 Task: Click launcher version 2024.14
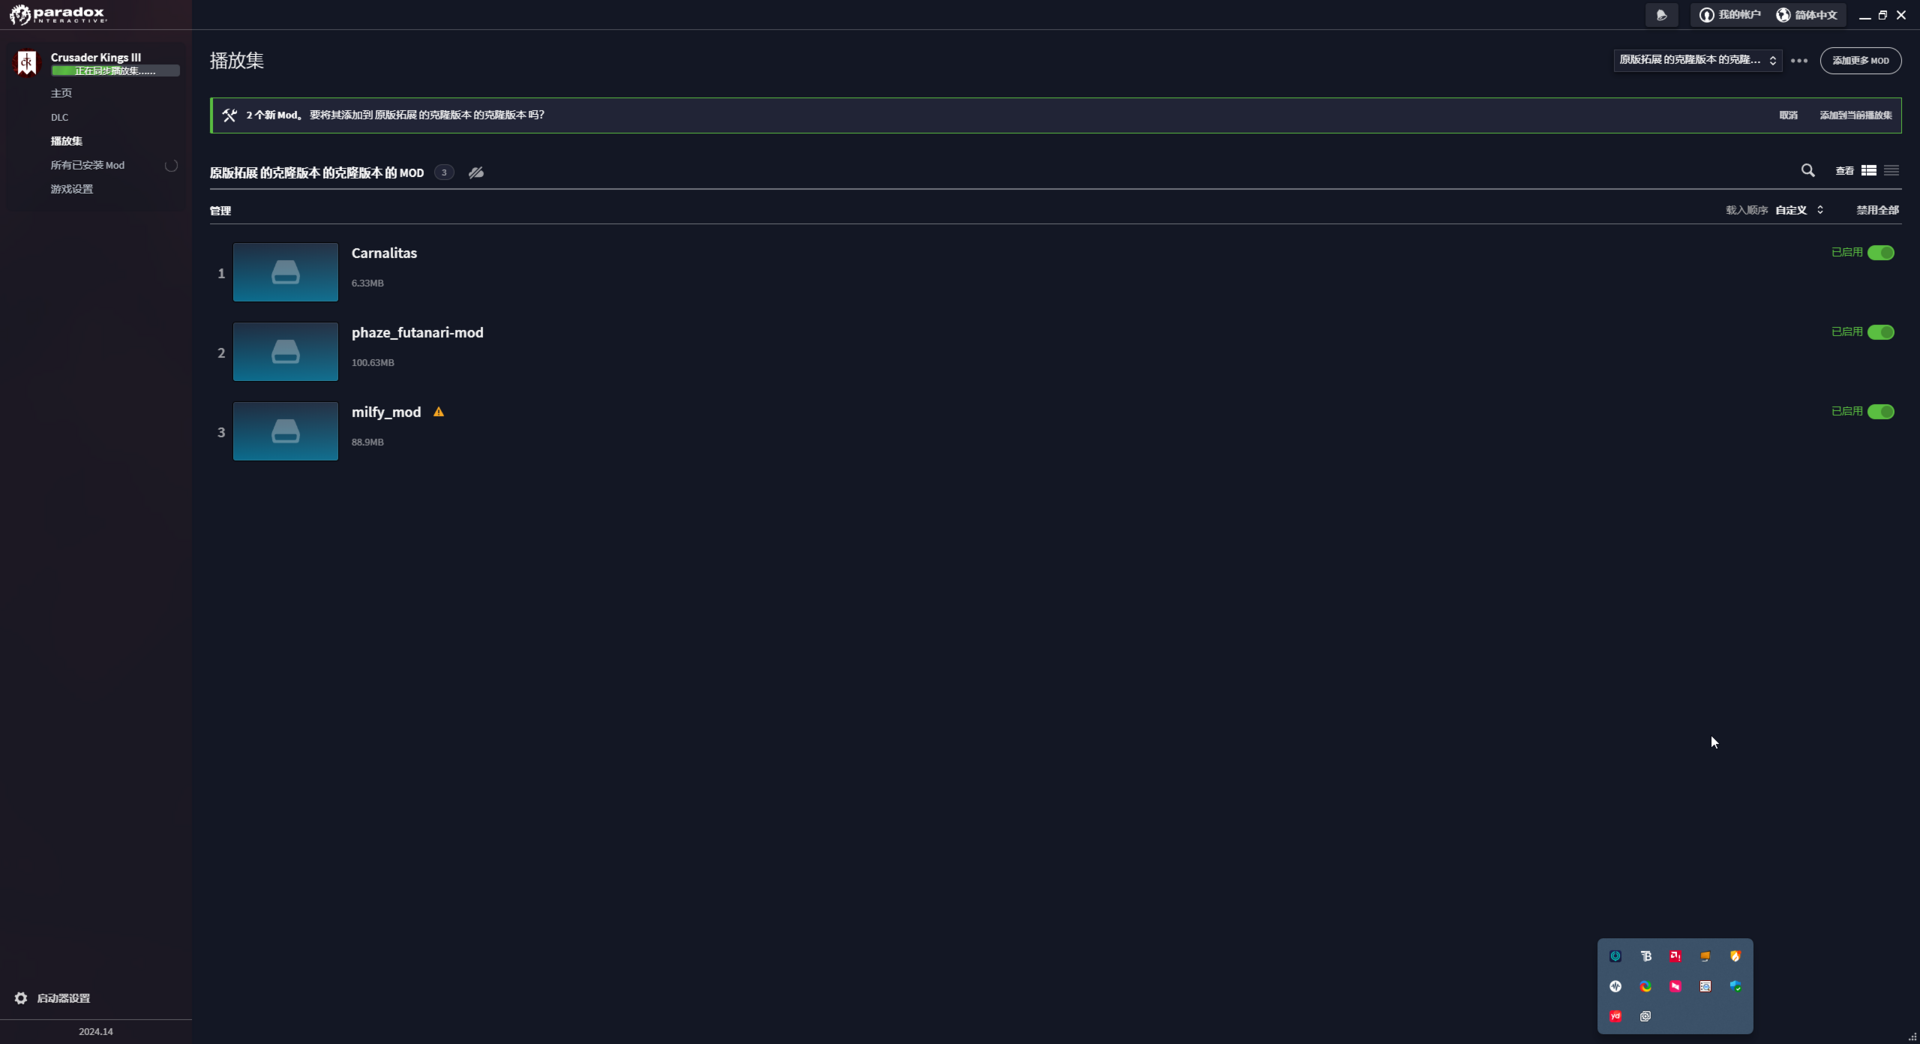point(96,1032)
